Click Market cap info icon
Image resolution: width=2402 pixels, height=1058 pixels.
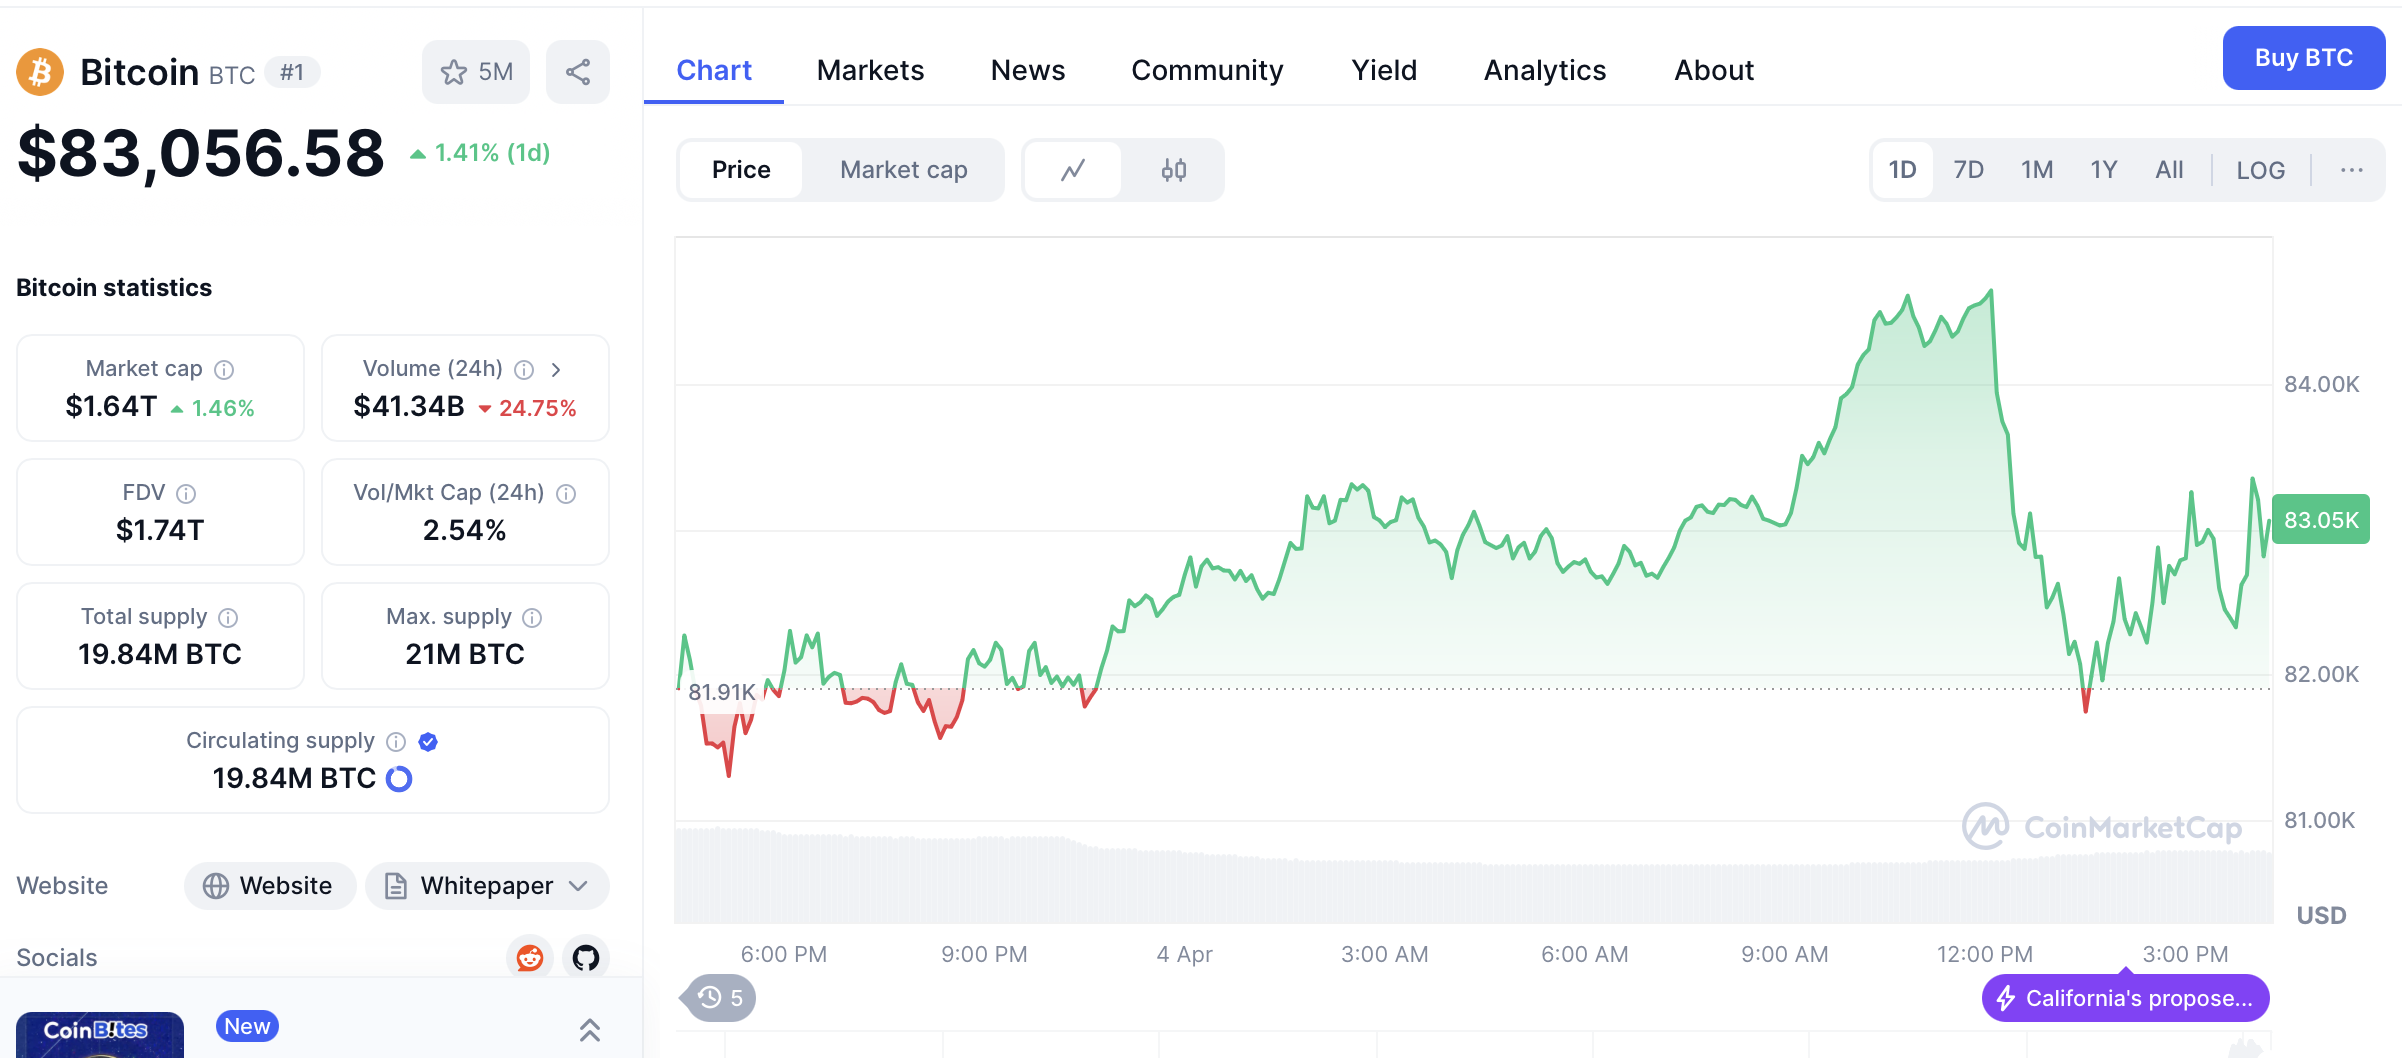(225, 370)
